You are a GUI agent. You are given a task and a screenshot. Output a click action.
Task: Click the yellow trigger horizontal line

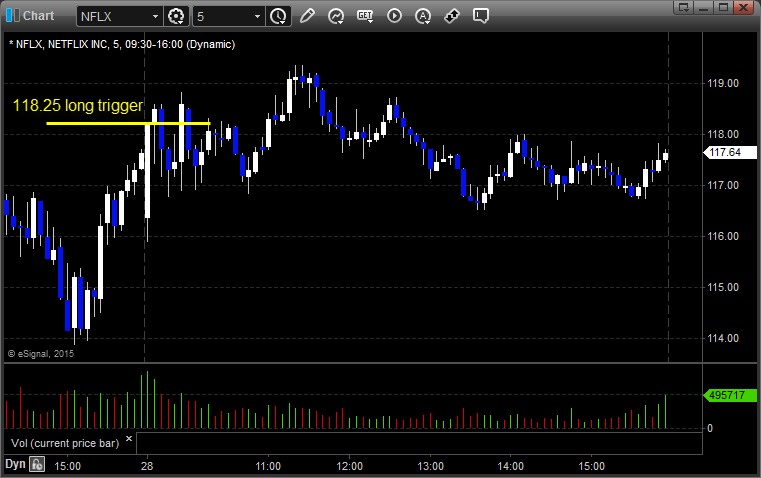point(129,123)
